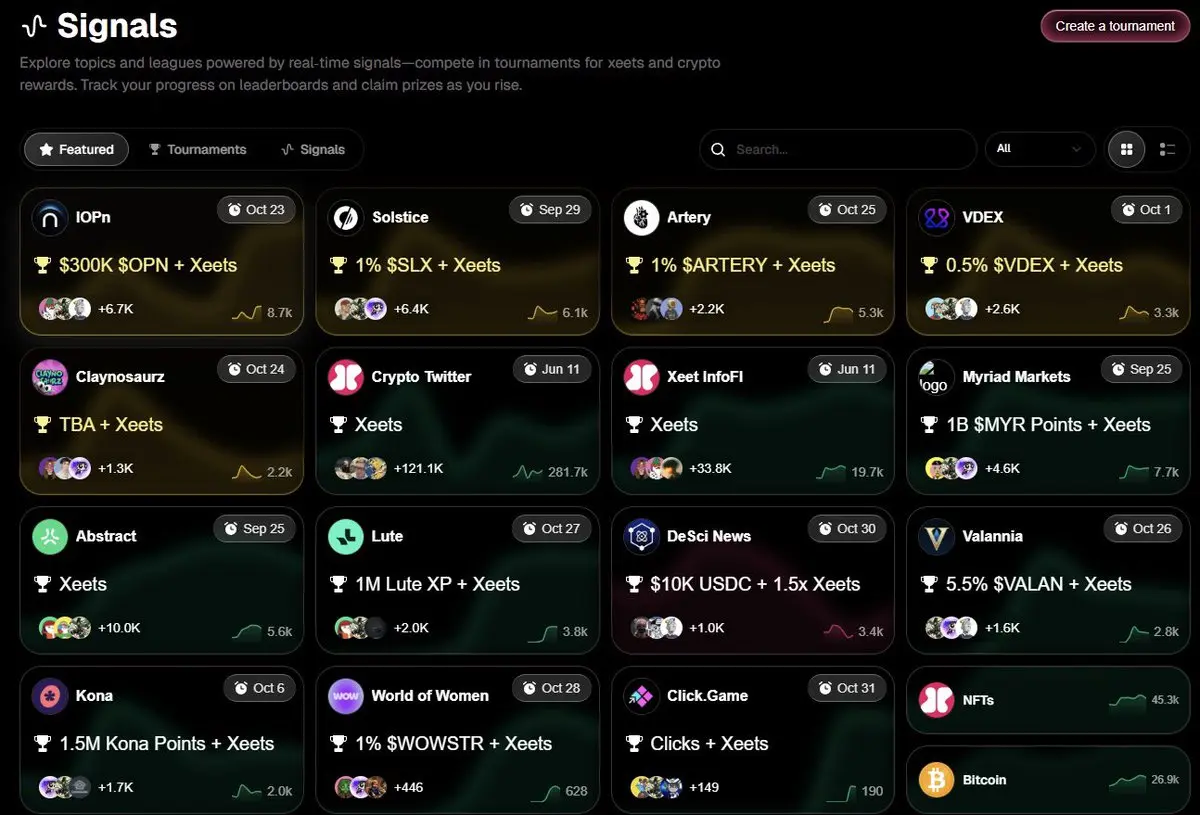Click the World of Women logo icon
Viewport: 1200px width, 815px height.
pyautogui.click(x=346, y=696)
